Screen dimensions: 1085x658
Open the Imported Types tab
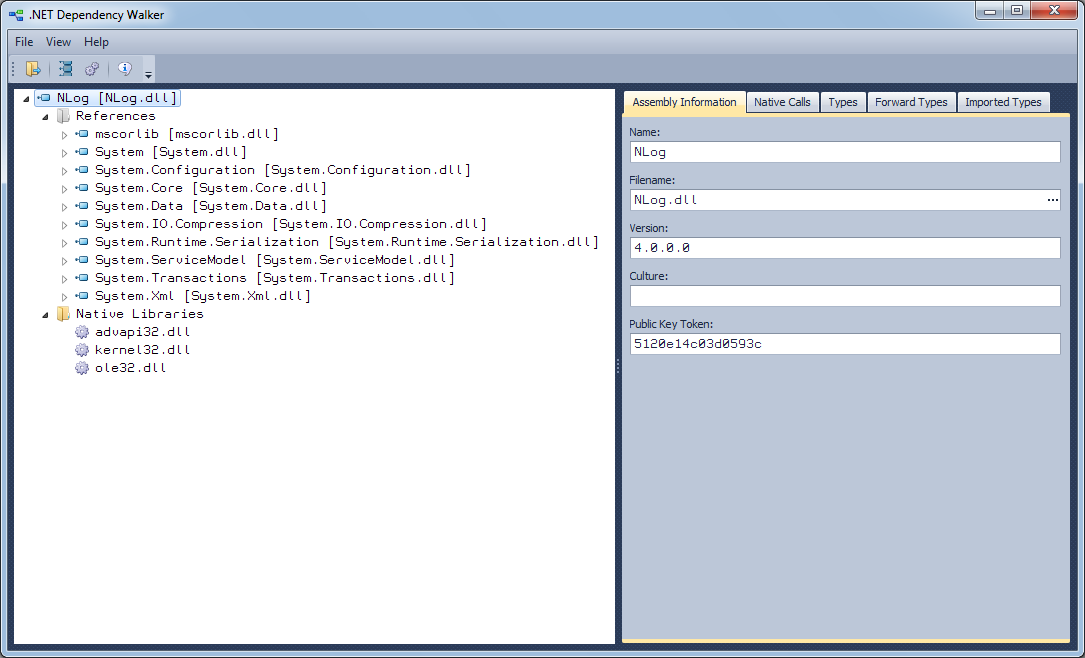[1003, 102]
